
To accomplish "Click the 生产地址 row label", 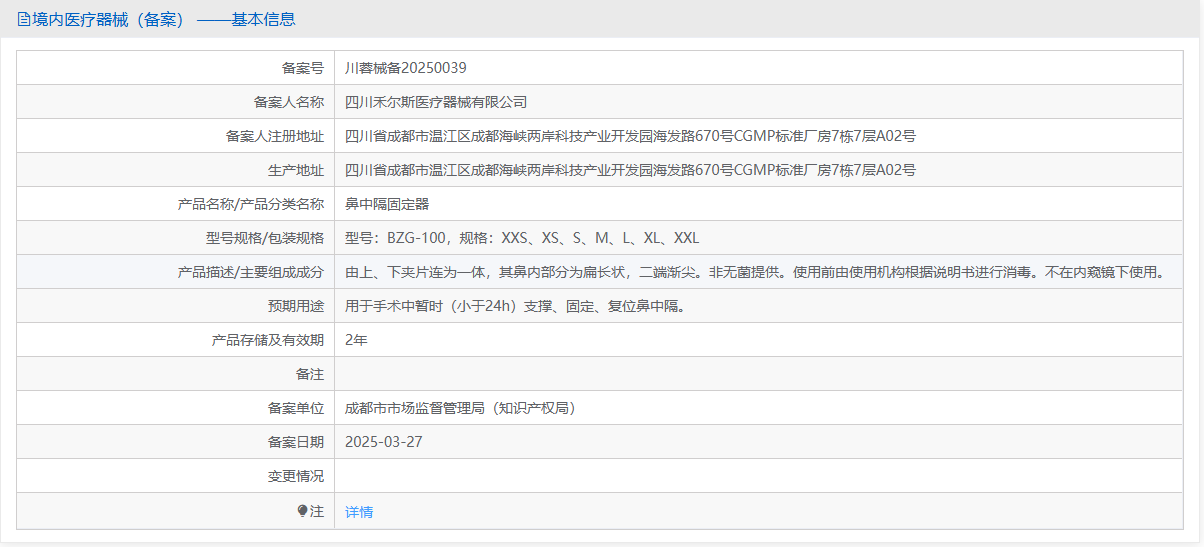I will (x=296, y=170).
